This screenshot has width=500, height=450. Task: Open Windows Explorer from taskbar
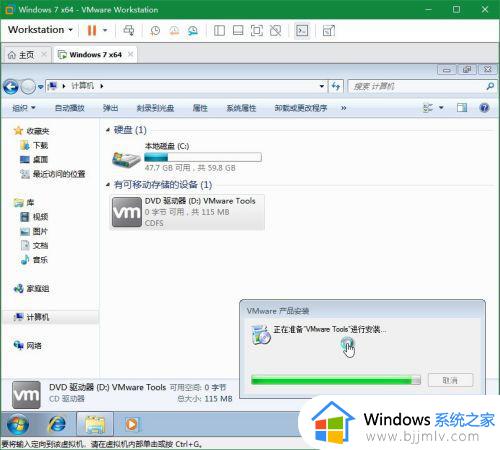click(95, 424)
